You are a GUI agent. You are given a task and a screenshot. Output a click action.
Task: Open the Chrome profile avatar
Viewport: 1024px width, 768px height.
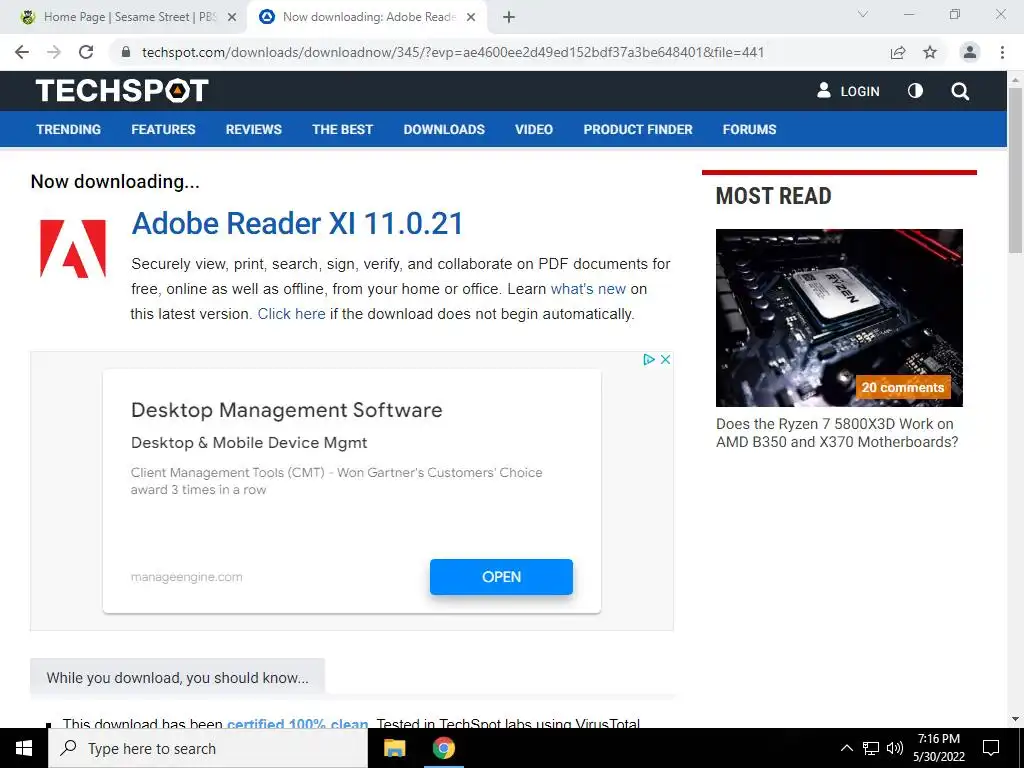point(970,52)
